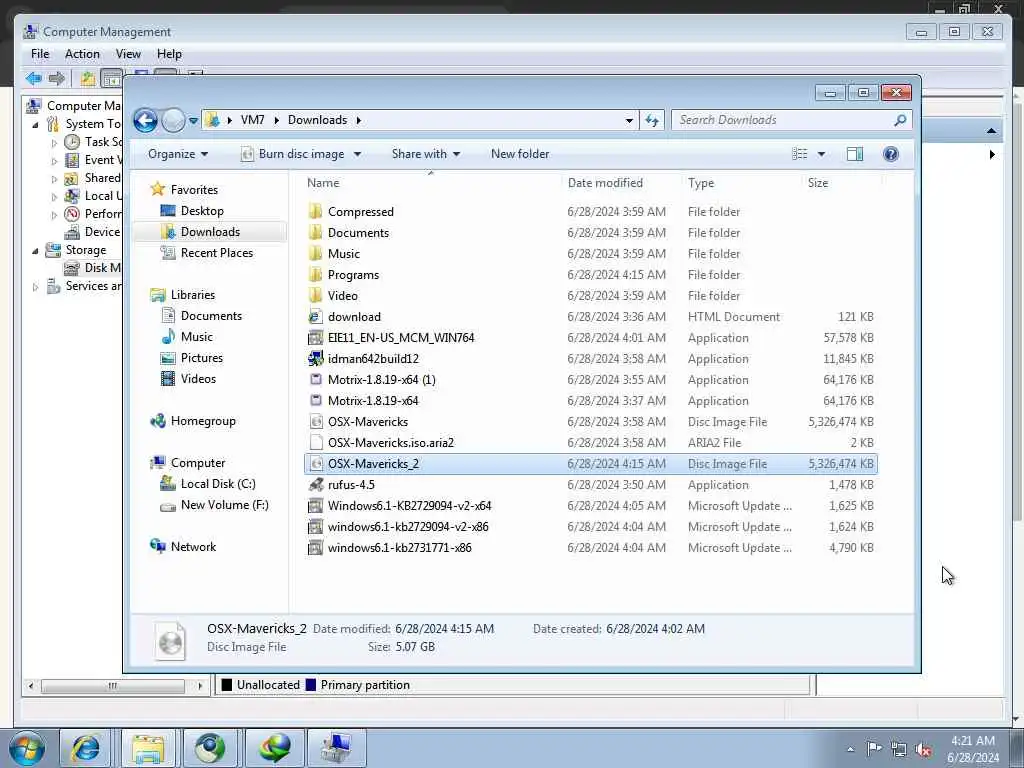Click the search magnifier icon
The height and width of the screenshot is (768, 1024).
click(x=900, y=120)
